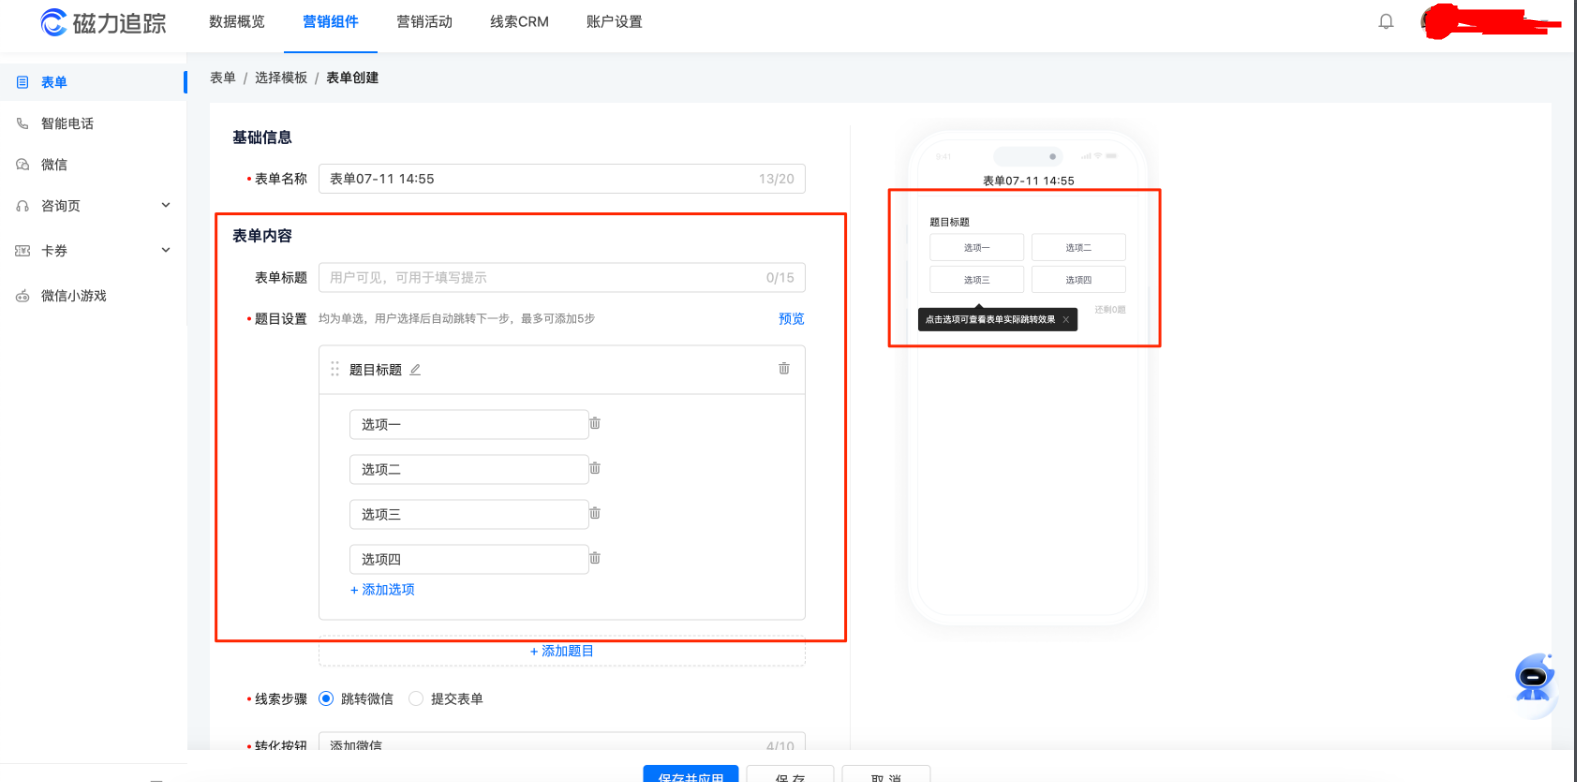This screenshot has height=782, width=1577.
Task: Close the 点击选项 tooltip in preview
Action: tap(1066, 320)
